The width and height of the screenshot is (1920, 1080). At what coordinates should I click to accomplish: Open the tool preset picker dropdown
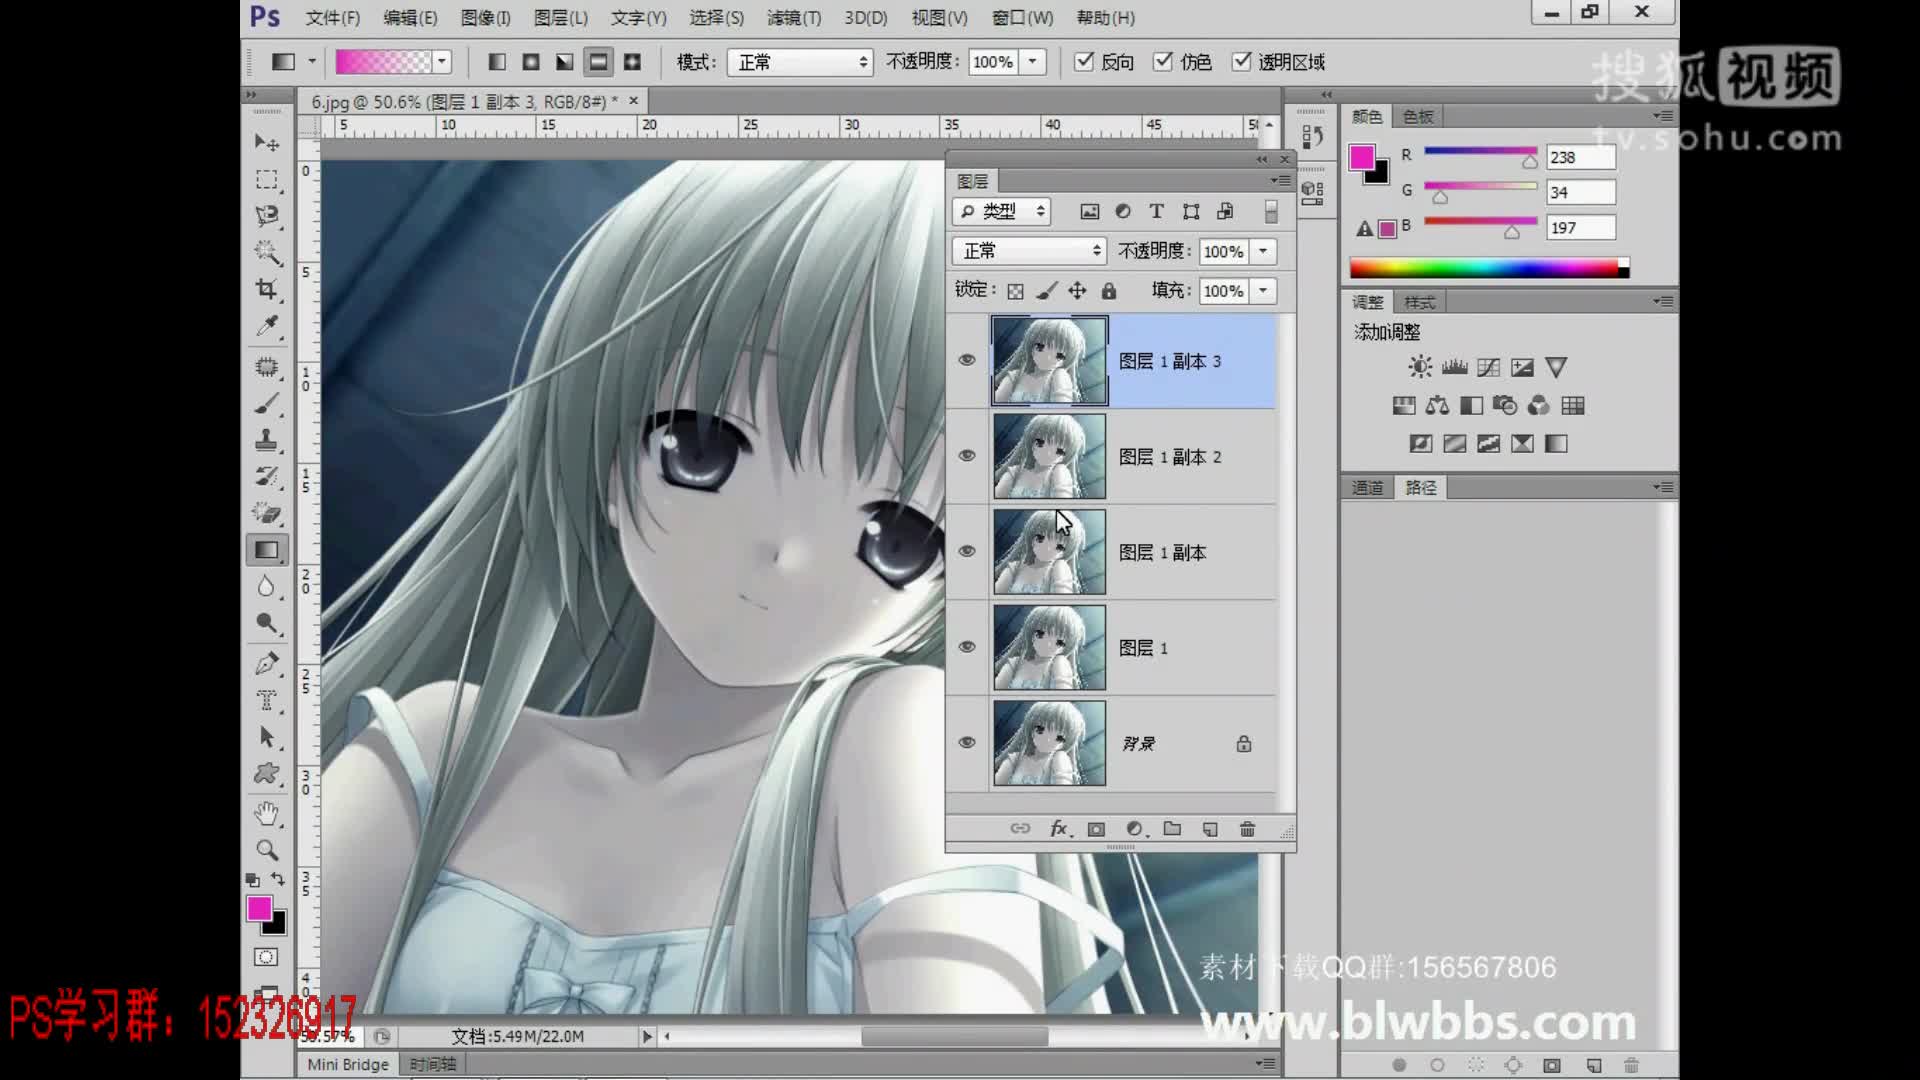coord(312,62)
